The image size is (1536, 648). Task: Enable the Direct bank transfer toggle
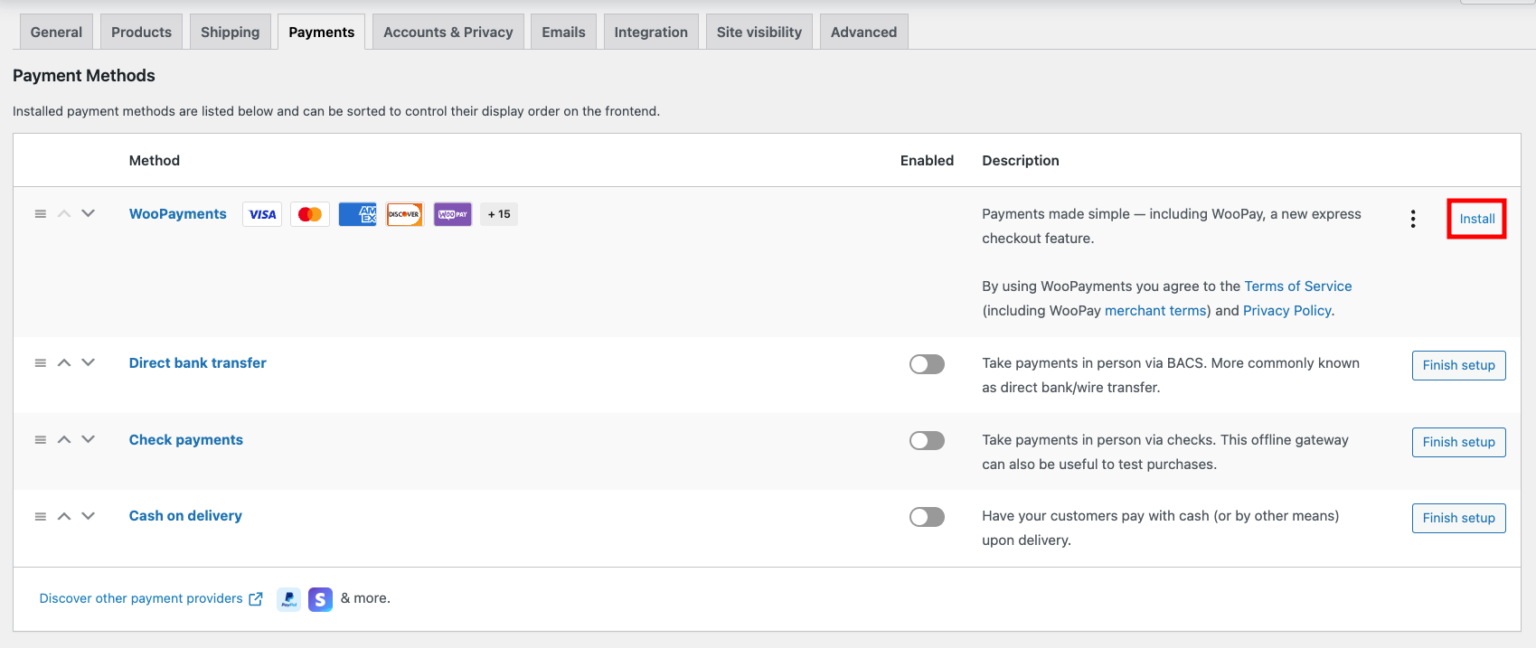(x=926, y=364)
